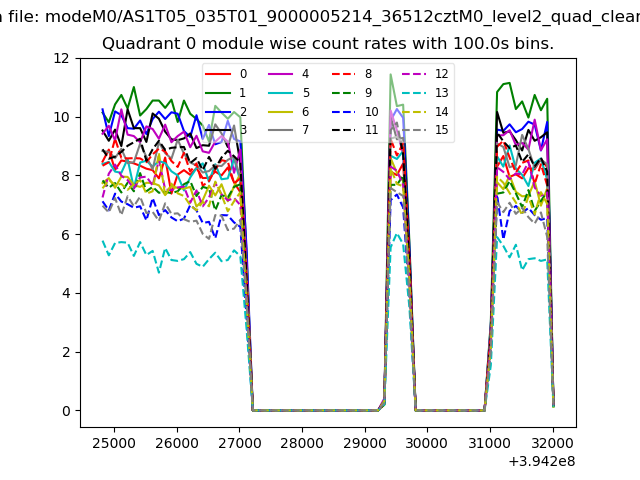
Task: Click the magenta dashed legend entry 12
Action: [x=423, y=74]
